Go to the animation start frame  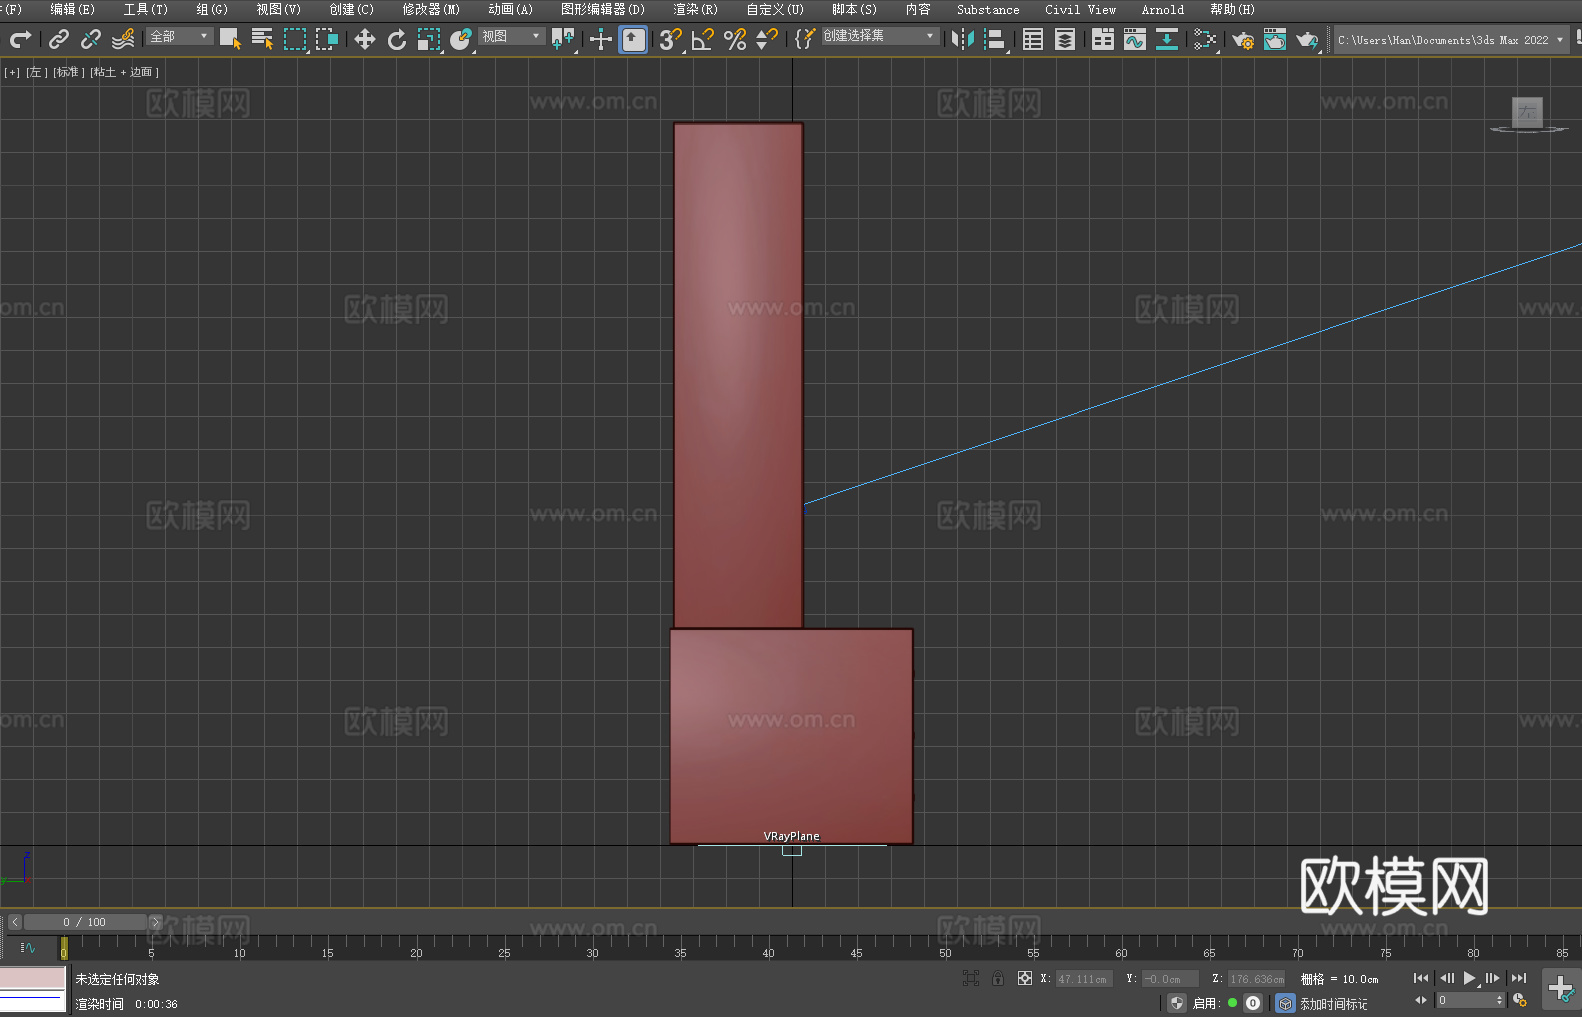click(x=1421, y=978)
